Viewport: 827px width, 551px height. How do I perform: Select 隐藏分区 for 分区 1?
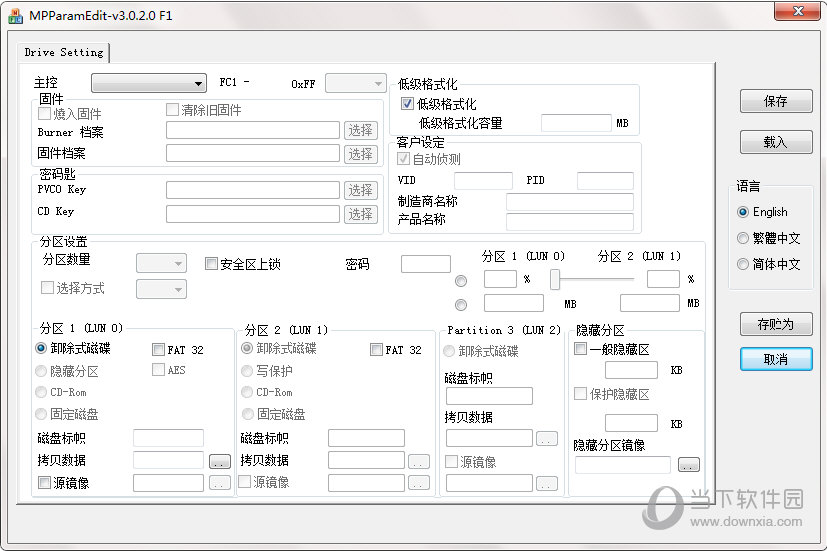(x=41, y=371)
